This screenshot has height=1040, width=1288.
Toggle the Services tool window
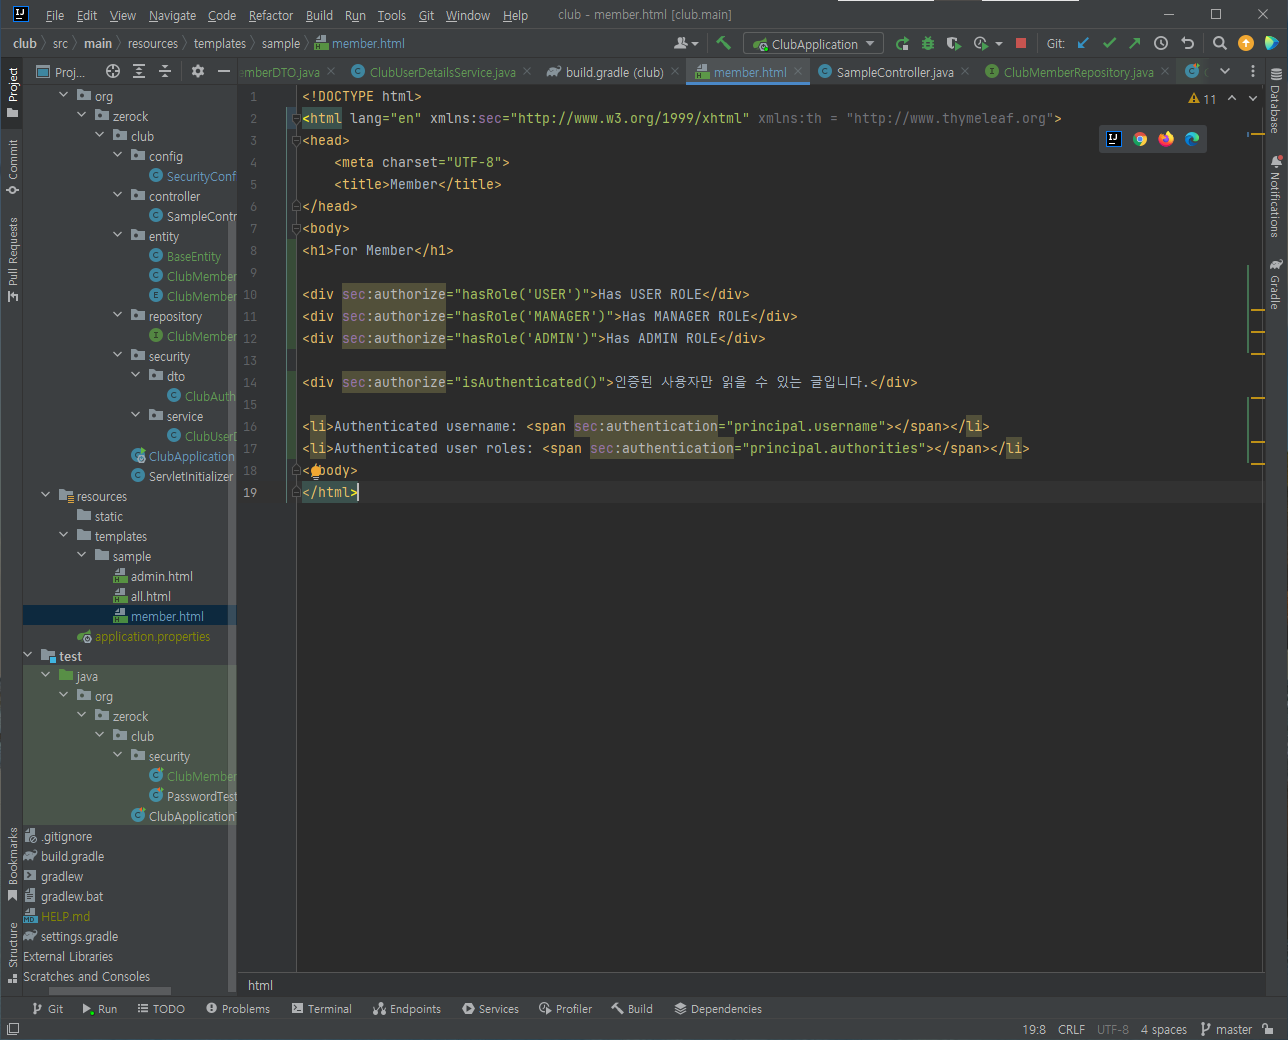pyautogui.click(x=490, y=1009)
